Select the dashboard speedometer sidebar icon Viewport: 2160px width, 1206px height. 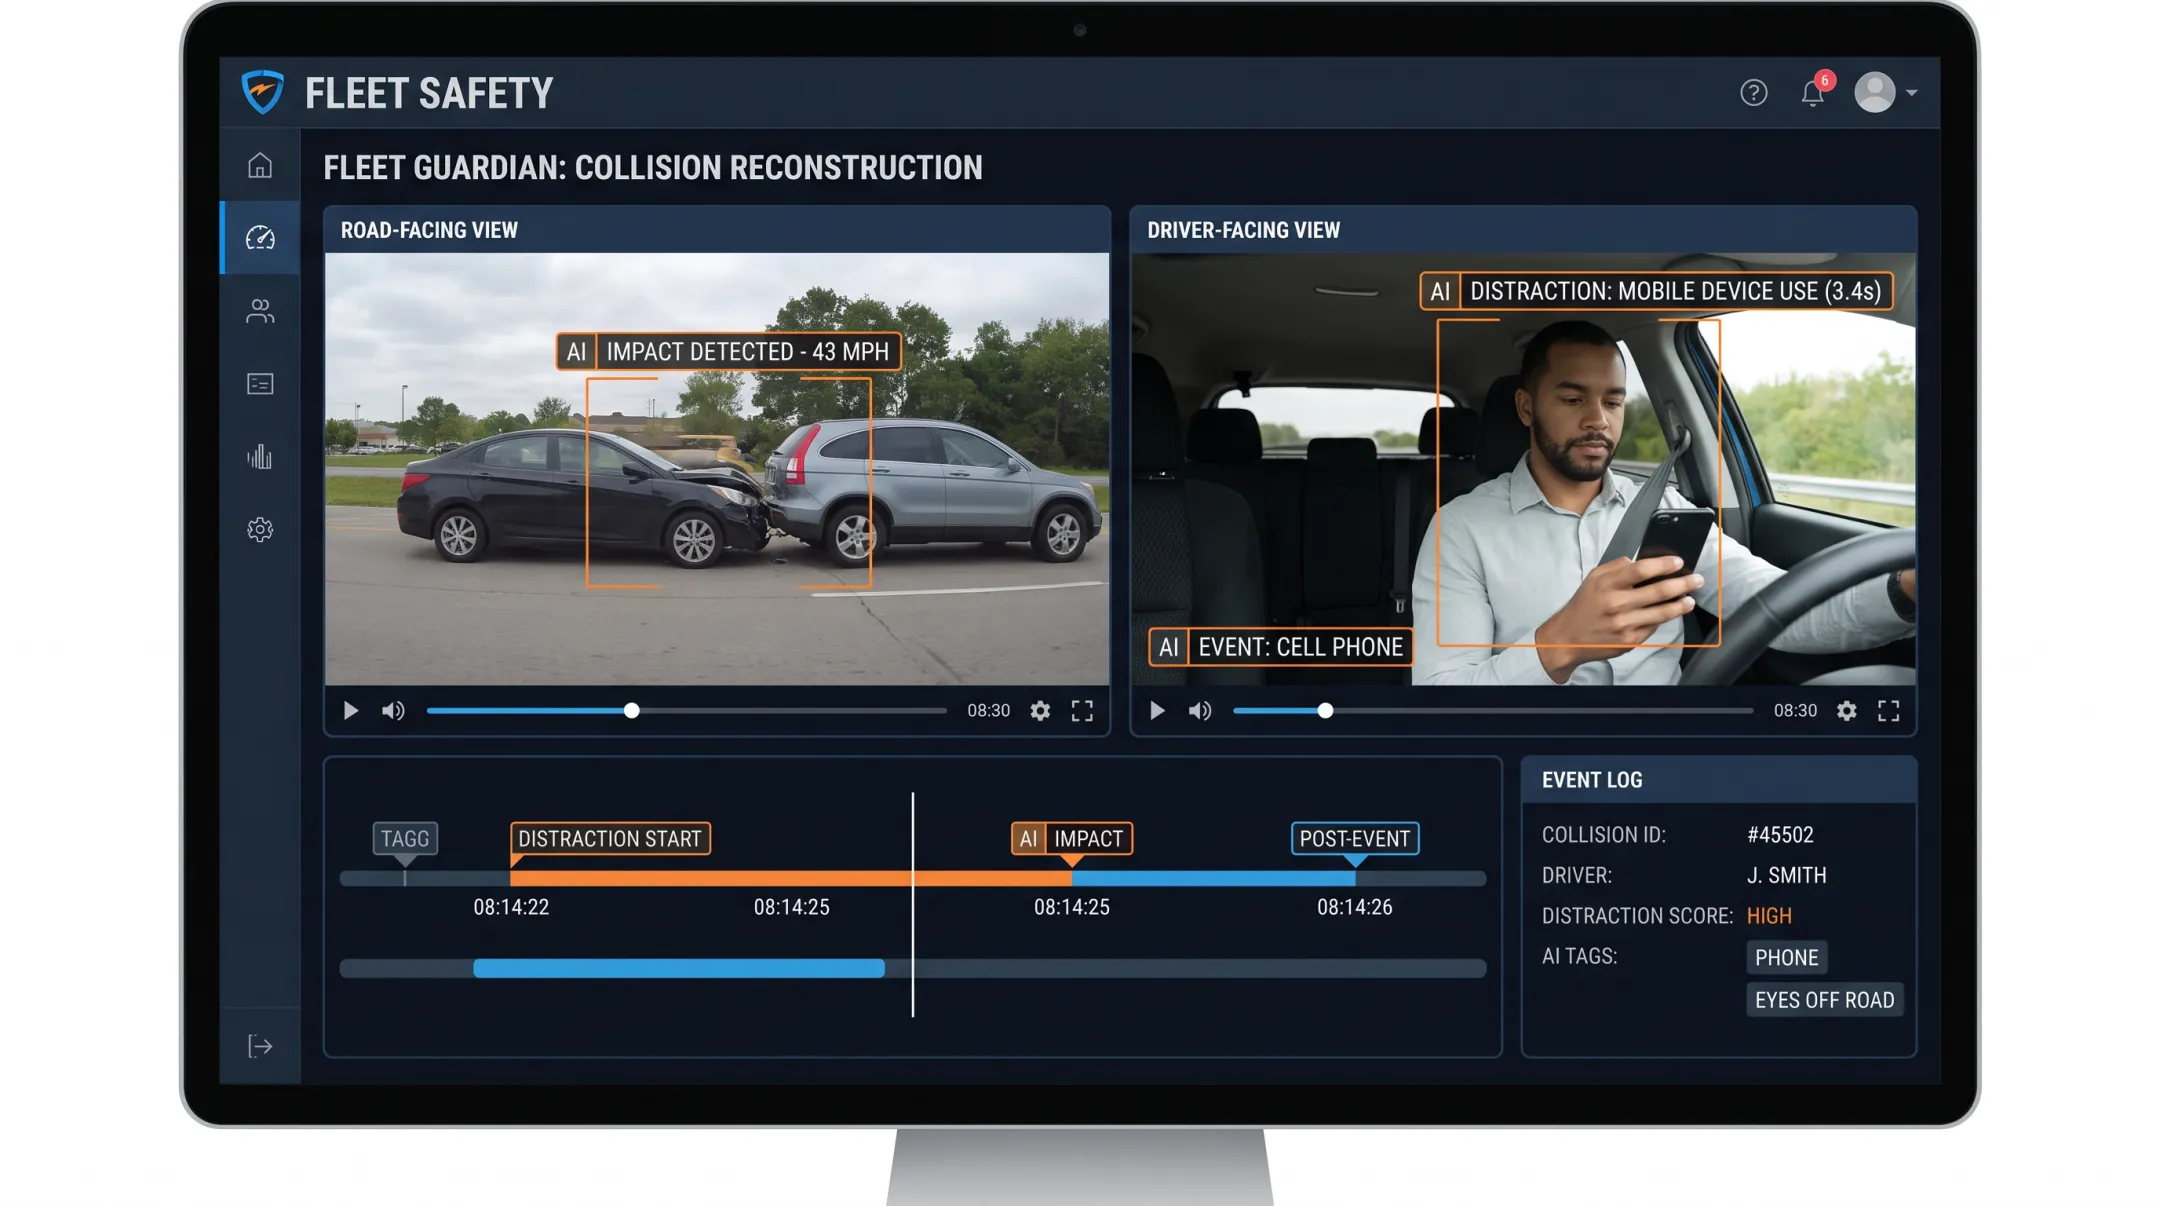tap(260, 238)
